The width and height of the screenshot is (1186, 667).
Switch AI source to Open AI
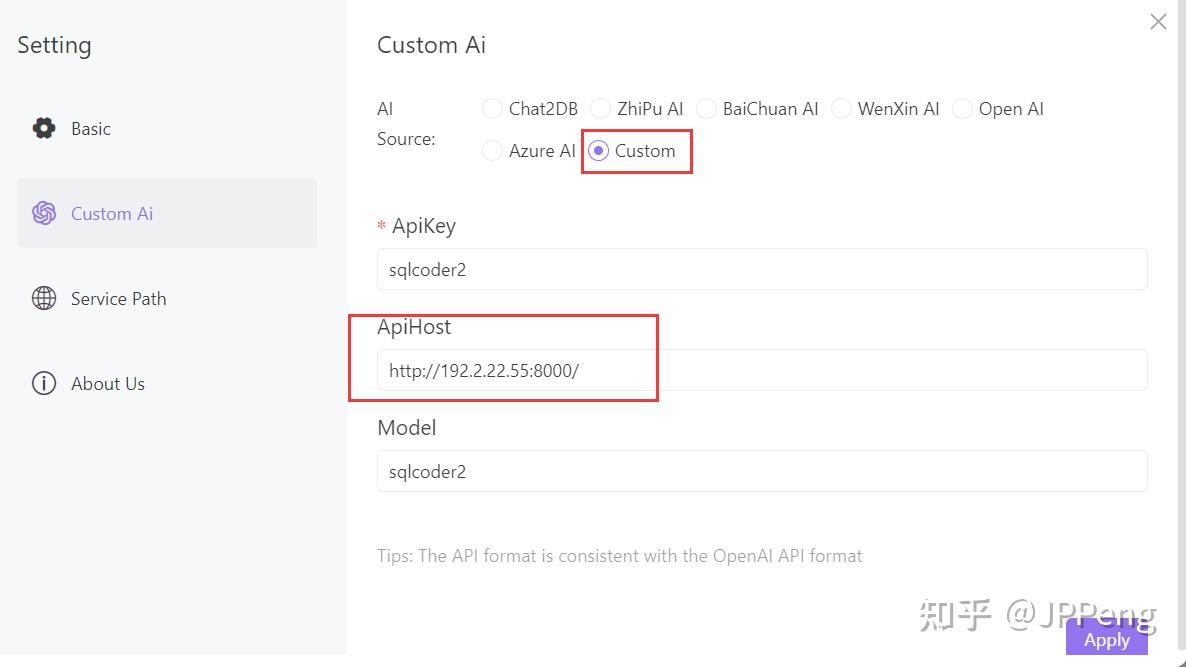click(962, 109)
